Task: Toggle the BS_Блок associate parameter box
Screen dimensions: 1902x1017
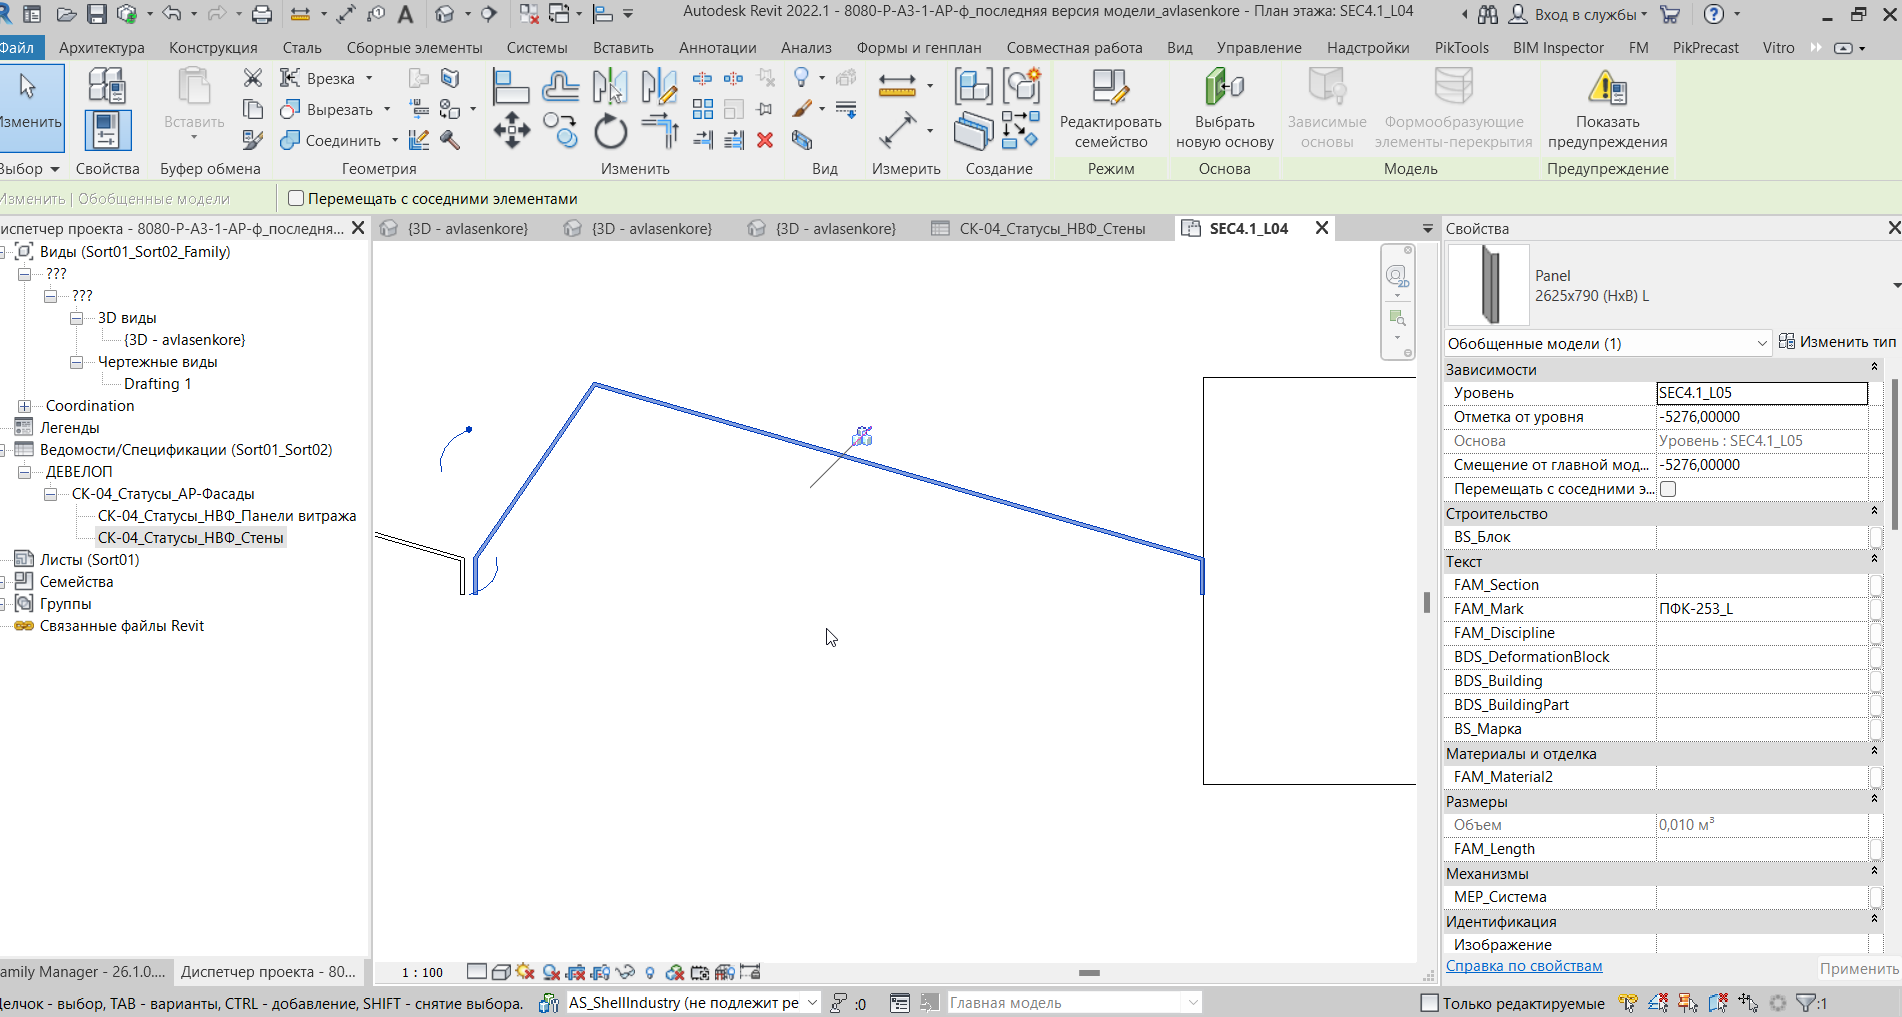Action: click(x=1876, y=537)
